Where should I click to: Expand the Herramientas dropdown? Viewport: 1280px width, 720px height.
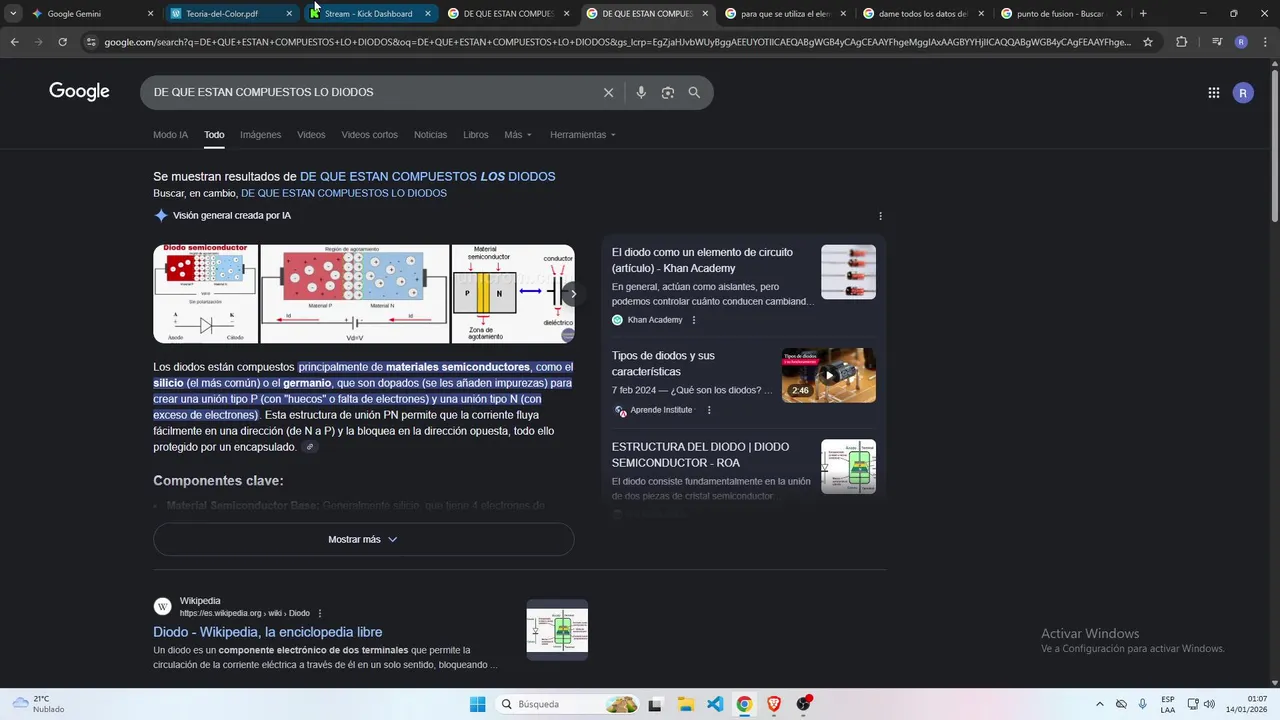[583, 135]
